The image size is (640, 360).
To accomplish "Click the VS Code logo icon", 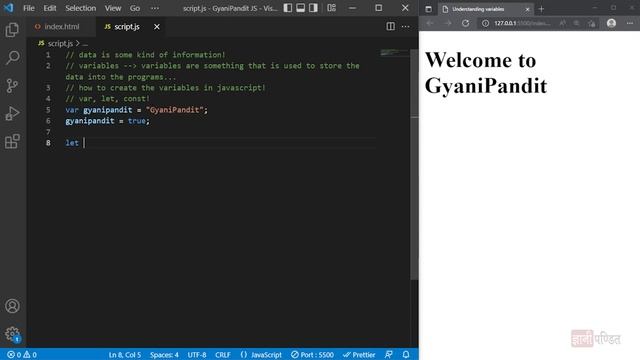I will tap(9, 8).
